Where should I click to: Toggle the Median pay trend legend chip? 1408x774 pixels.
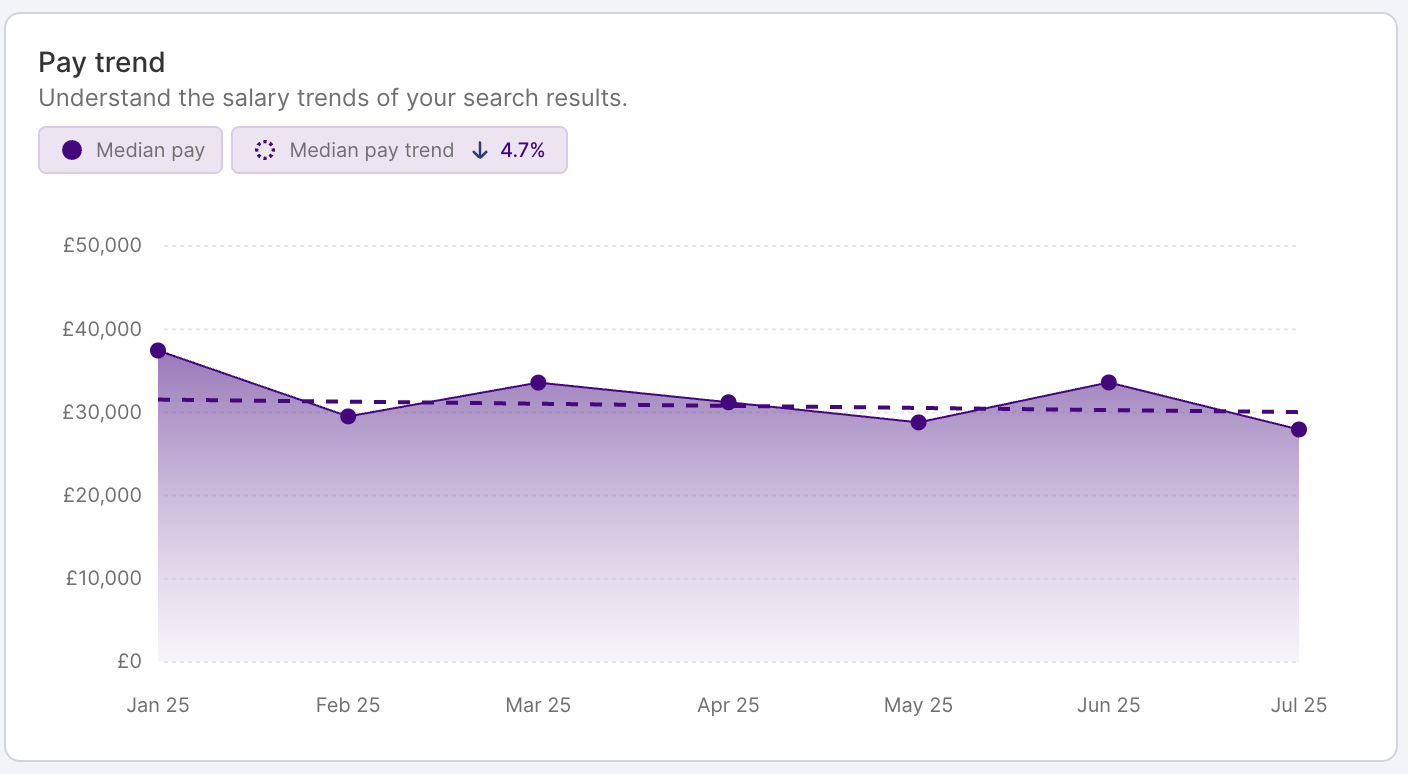tap(399, 150)
